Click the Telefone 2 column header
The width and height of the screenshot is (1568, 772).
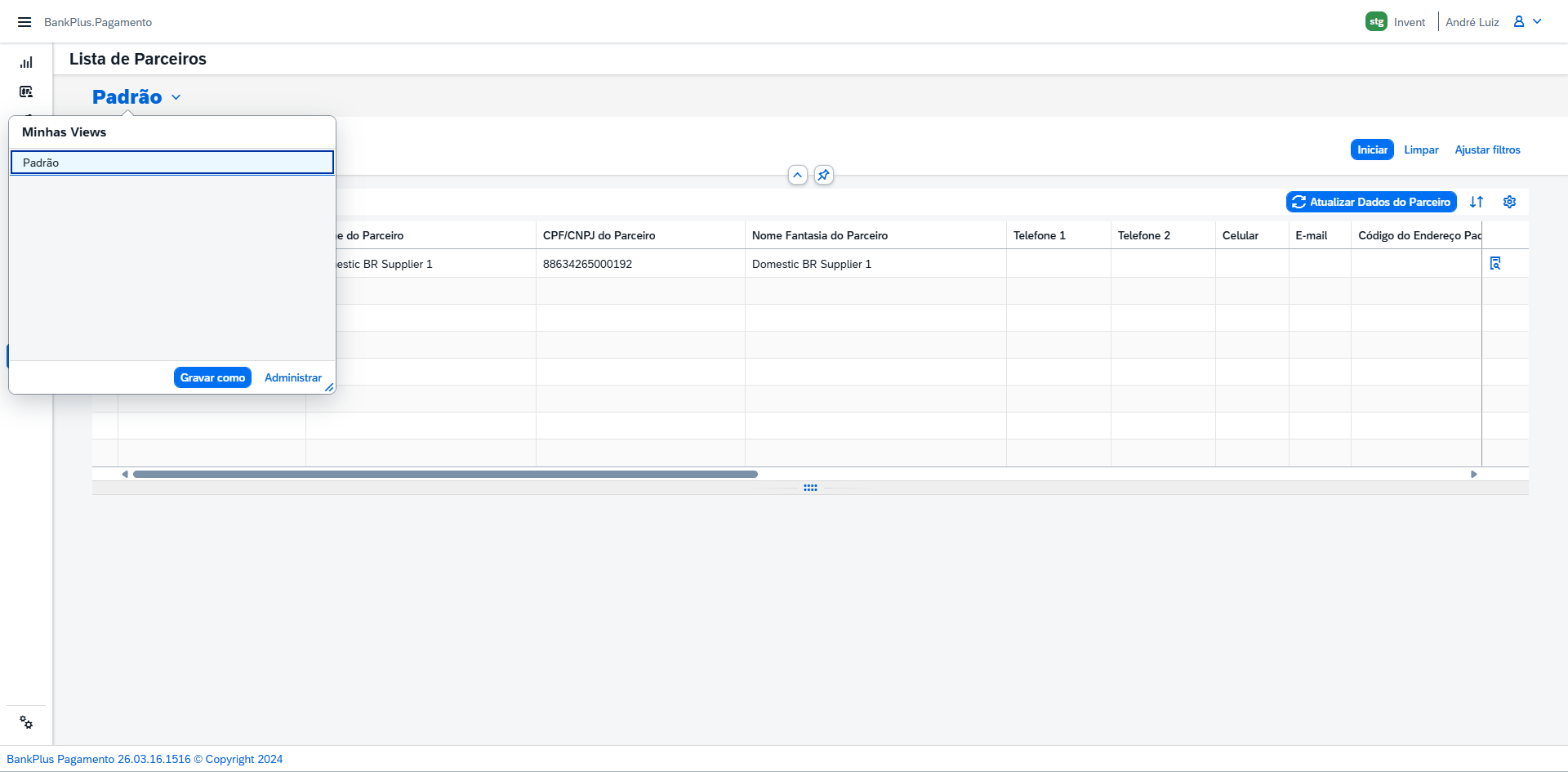(x=1163, y=235)
